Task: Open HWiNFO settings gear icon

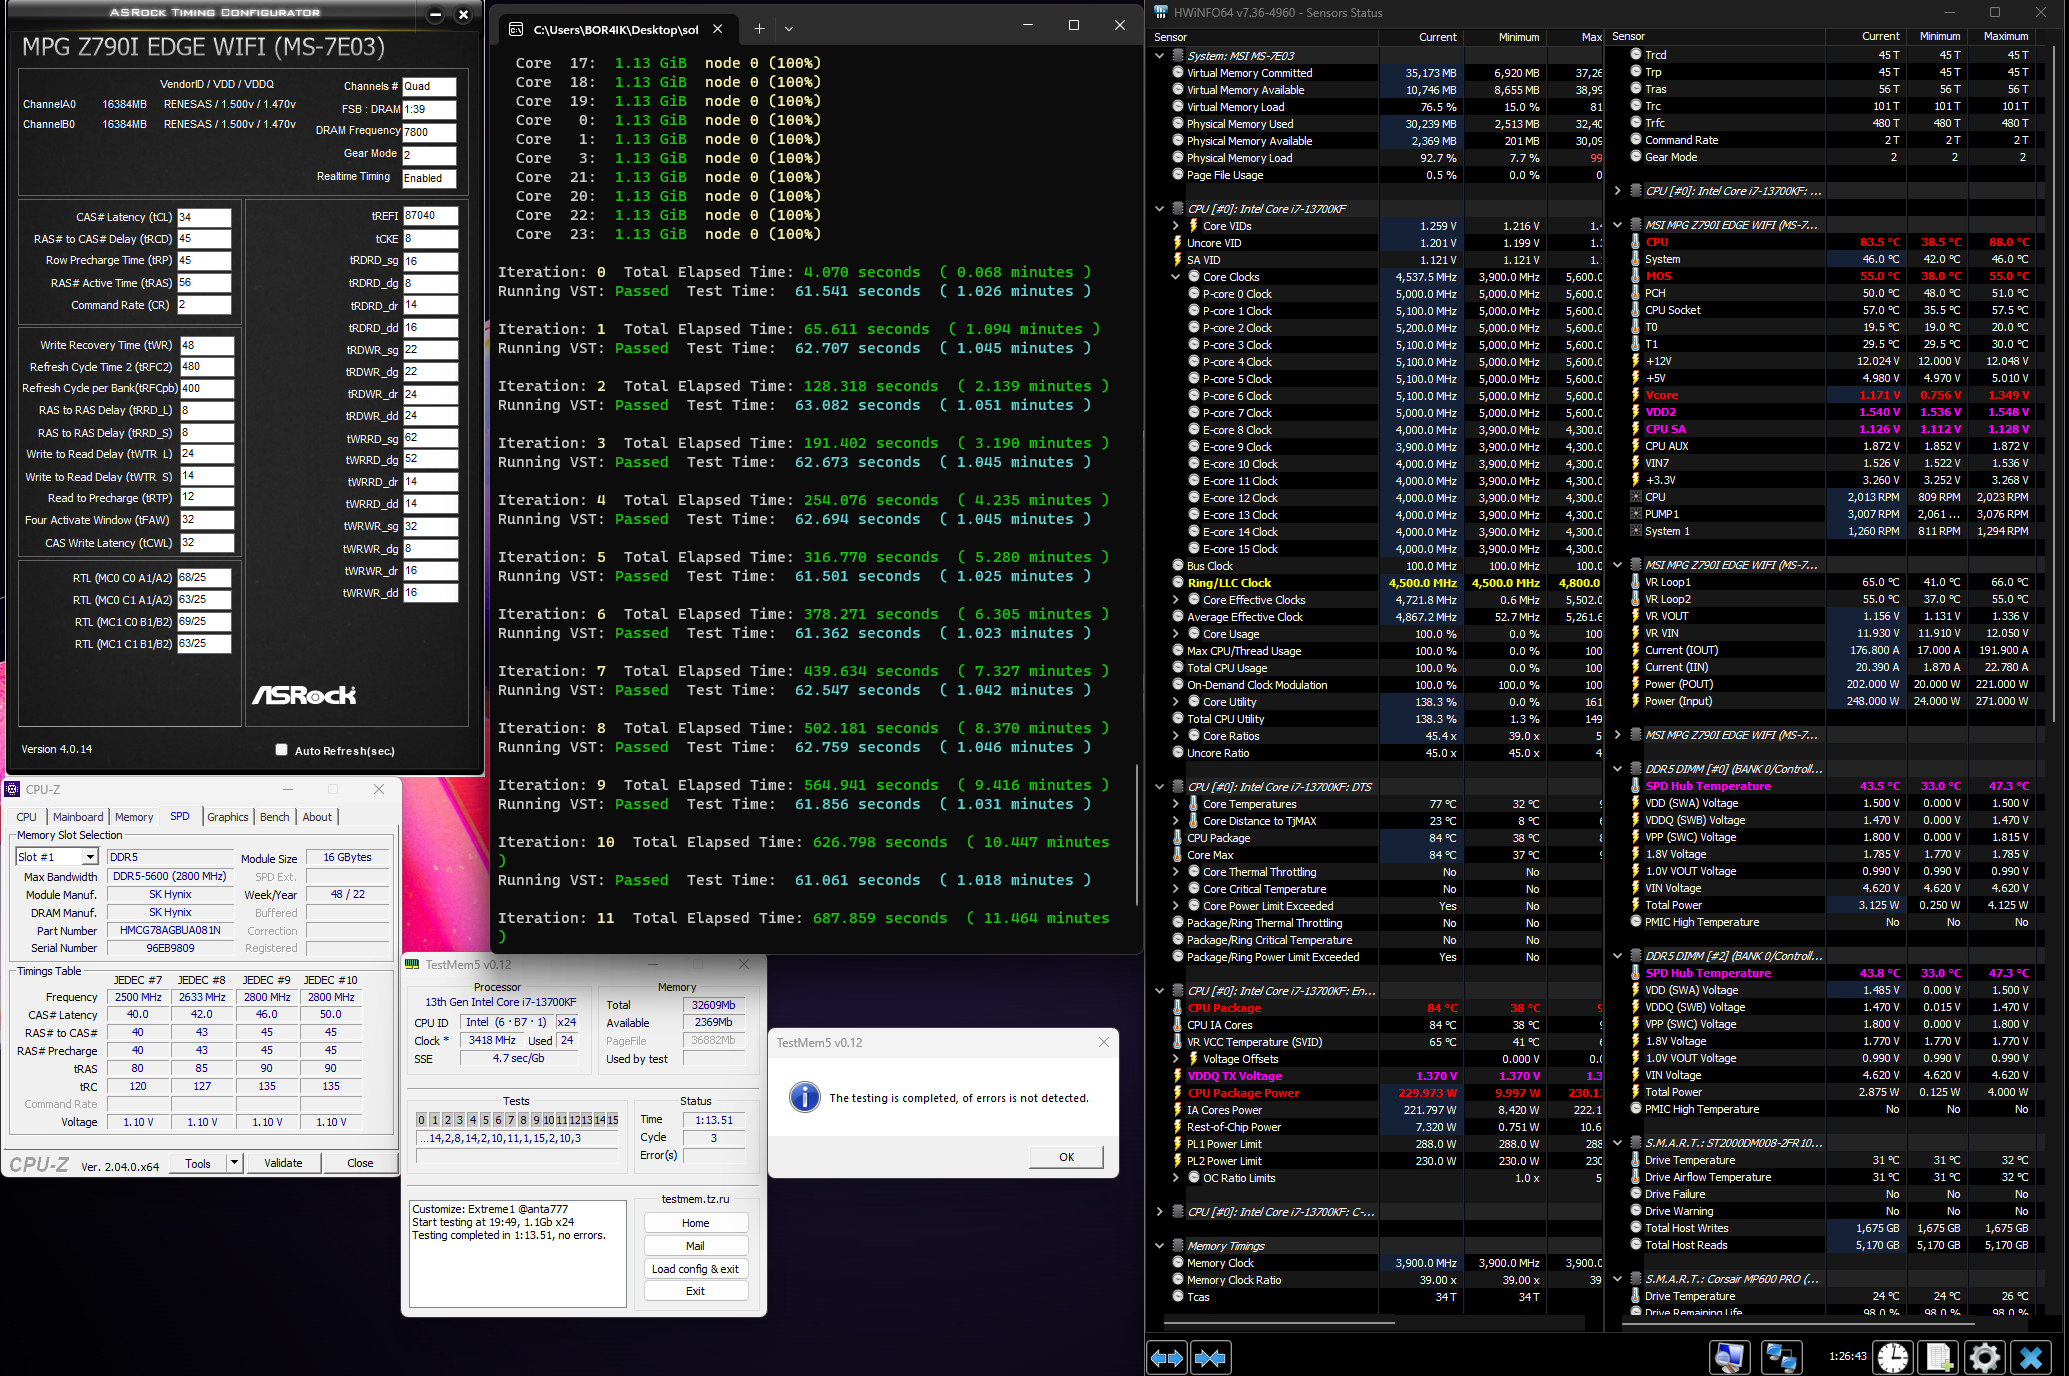Action: pyautogui.click(x=1984, y=1357)
